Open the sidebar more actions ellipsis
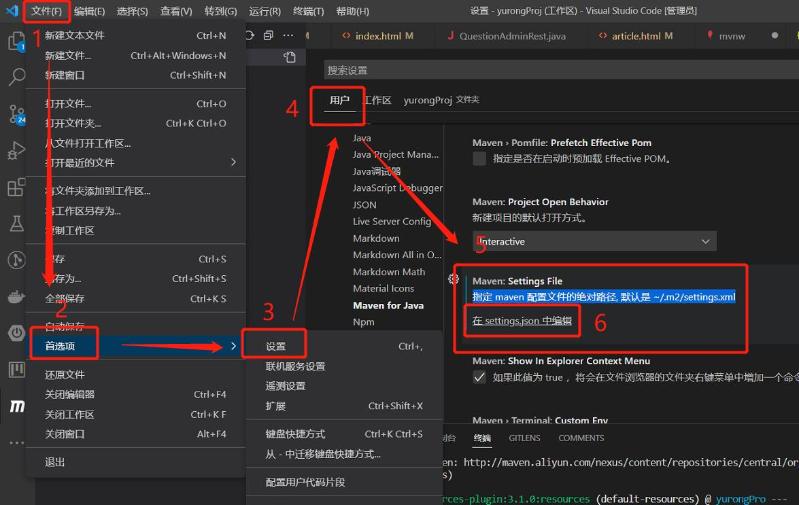Viewport: 799px width, 505px height. click(x=288, y=35)
